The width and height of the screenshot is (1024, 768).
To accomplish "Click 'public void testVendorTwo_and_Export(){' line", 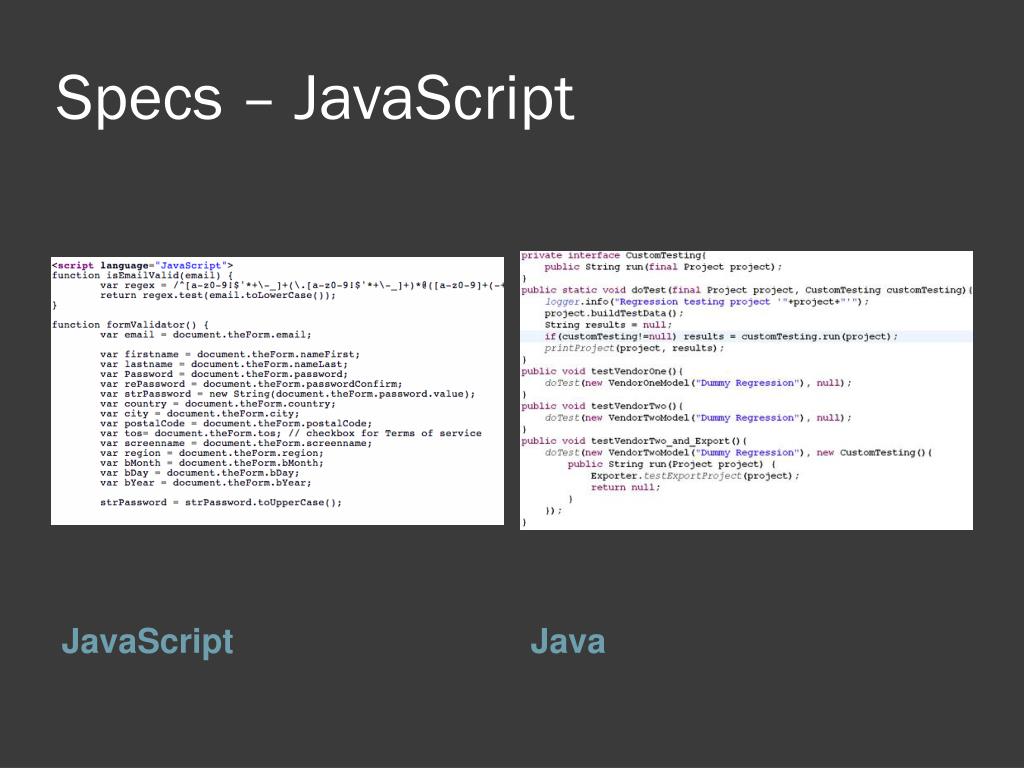I will pyautogui.click(x=634, y=441).
